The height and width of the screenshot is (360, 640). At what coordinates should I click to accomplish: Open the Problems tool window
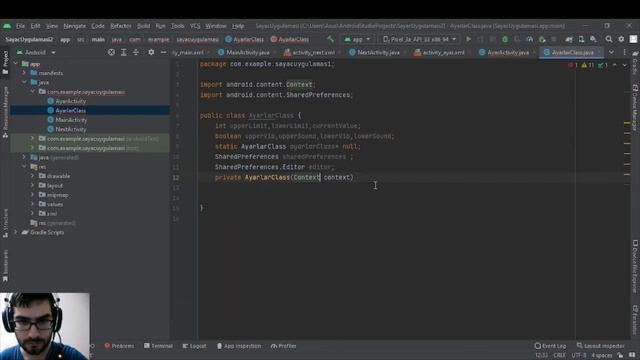[119, 346]
